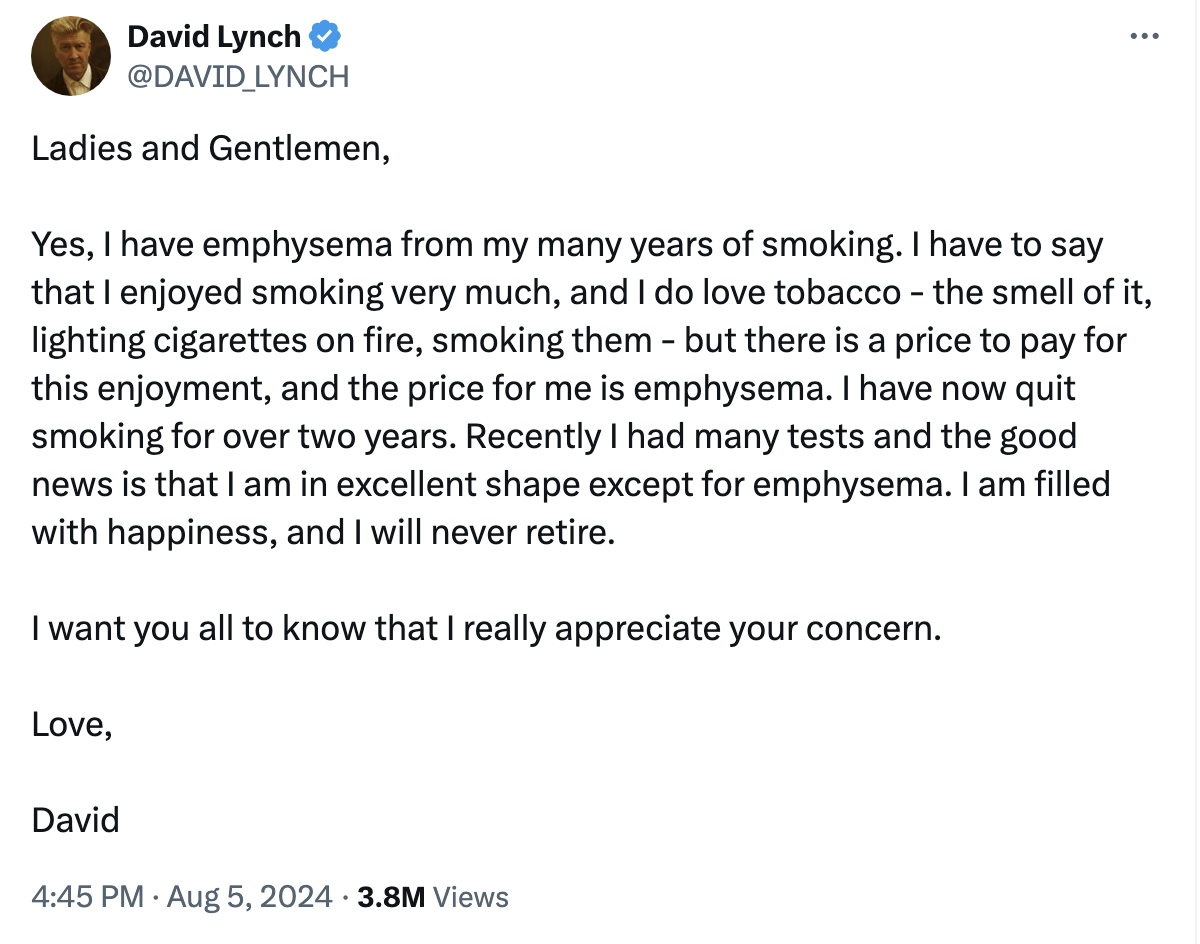Open the three-dot more options menu
Image resolution: width=1200 pixels, height=944 pixels.
[1144, 36]
